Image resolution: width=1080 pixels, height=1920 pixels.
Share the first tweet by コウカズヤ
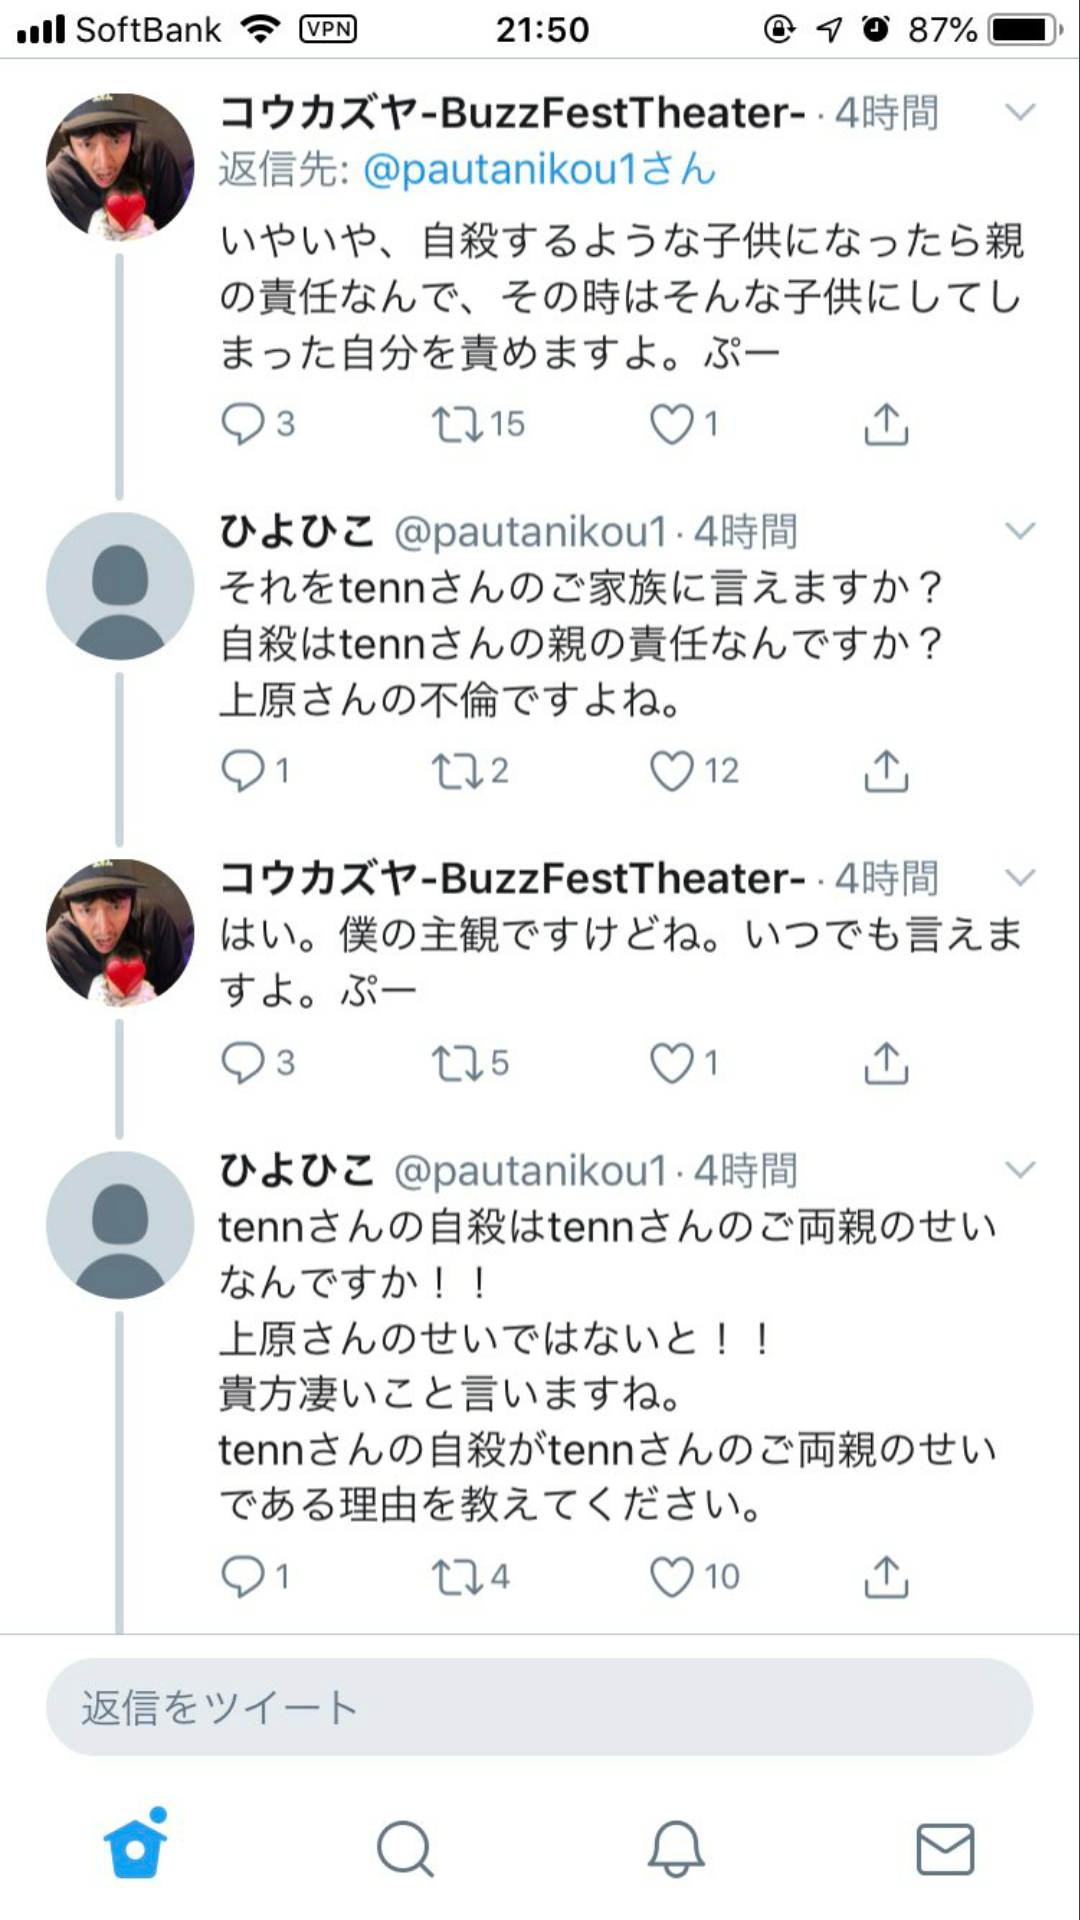886,424
